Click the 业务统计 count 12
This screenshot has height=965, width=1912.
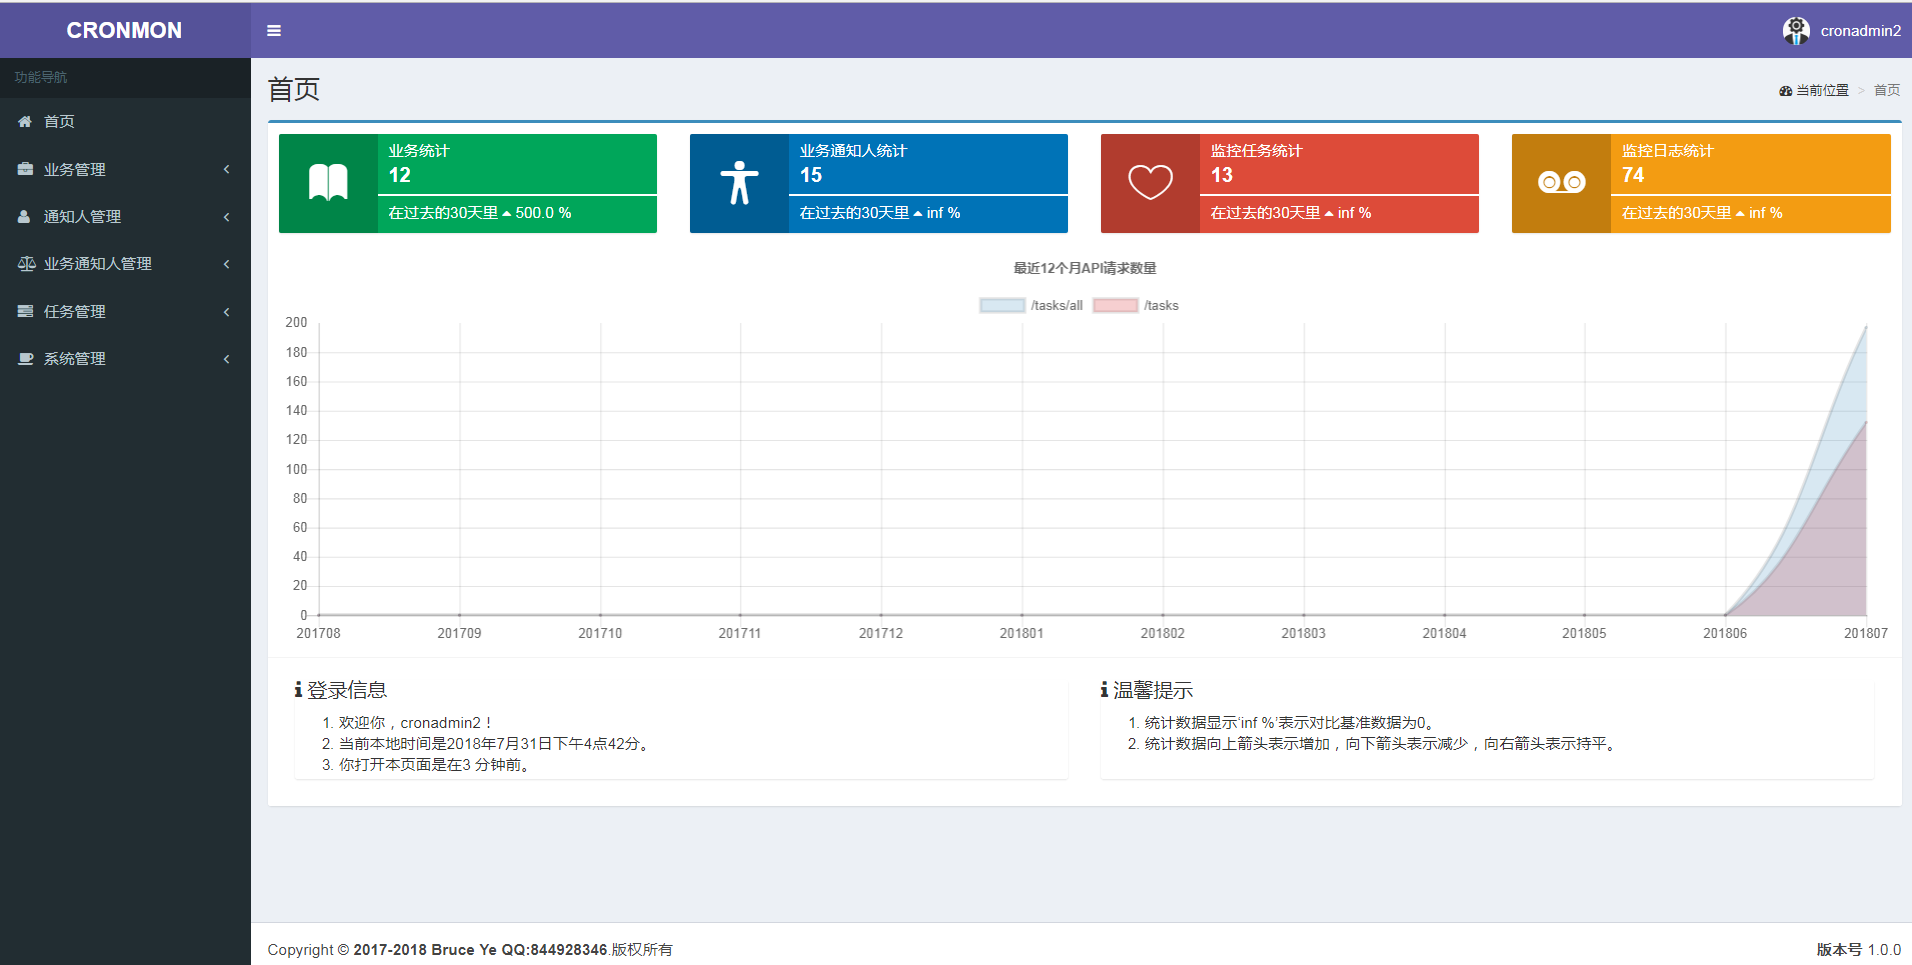pyautogui.click(x=400, y=175)
